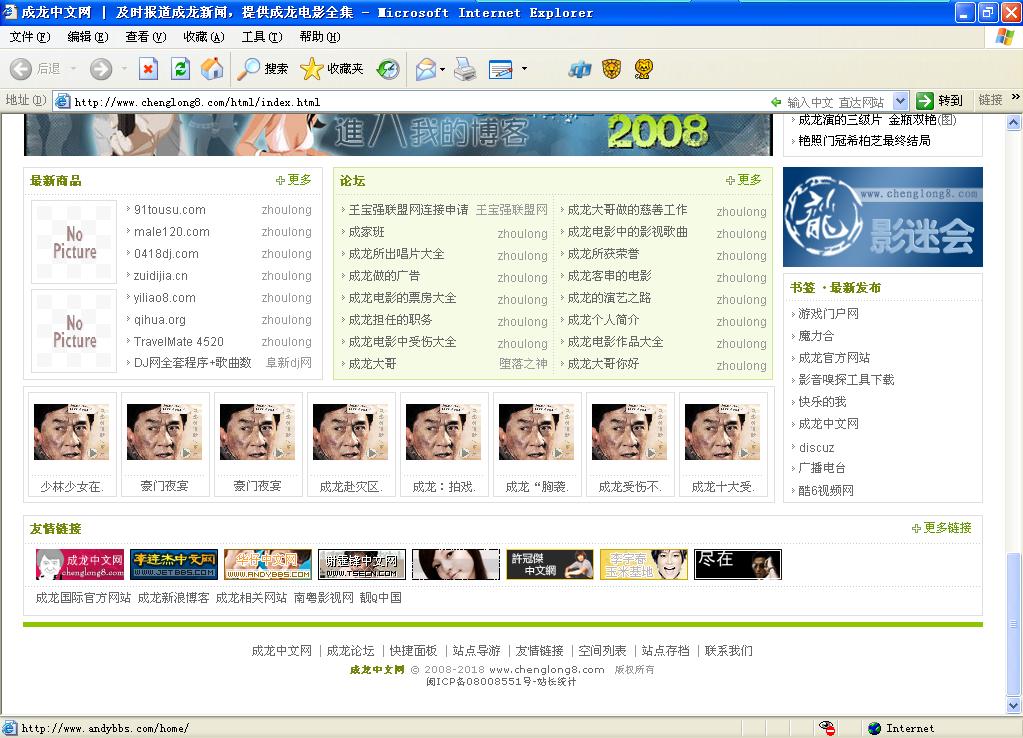Open the 查看(V) menu

click(x=145, y=37)
